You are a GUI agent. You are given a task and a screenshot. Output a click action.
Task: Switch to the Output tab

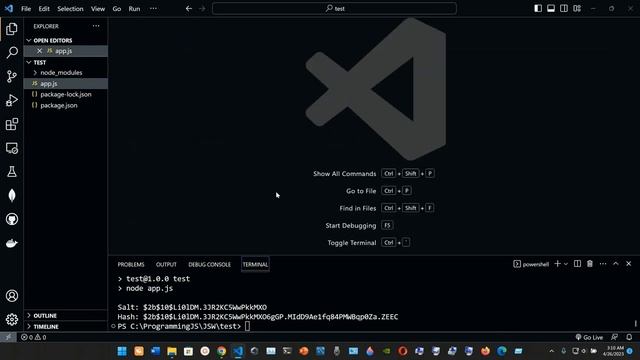coord(166,264)
